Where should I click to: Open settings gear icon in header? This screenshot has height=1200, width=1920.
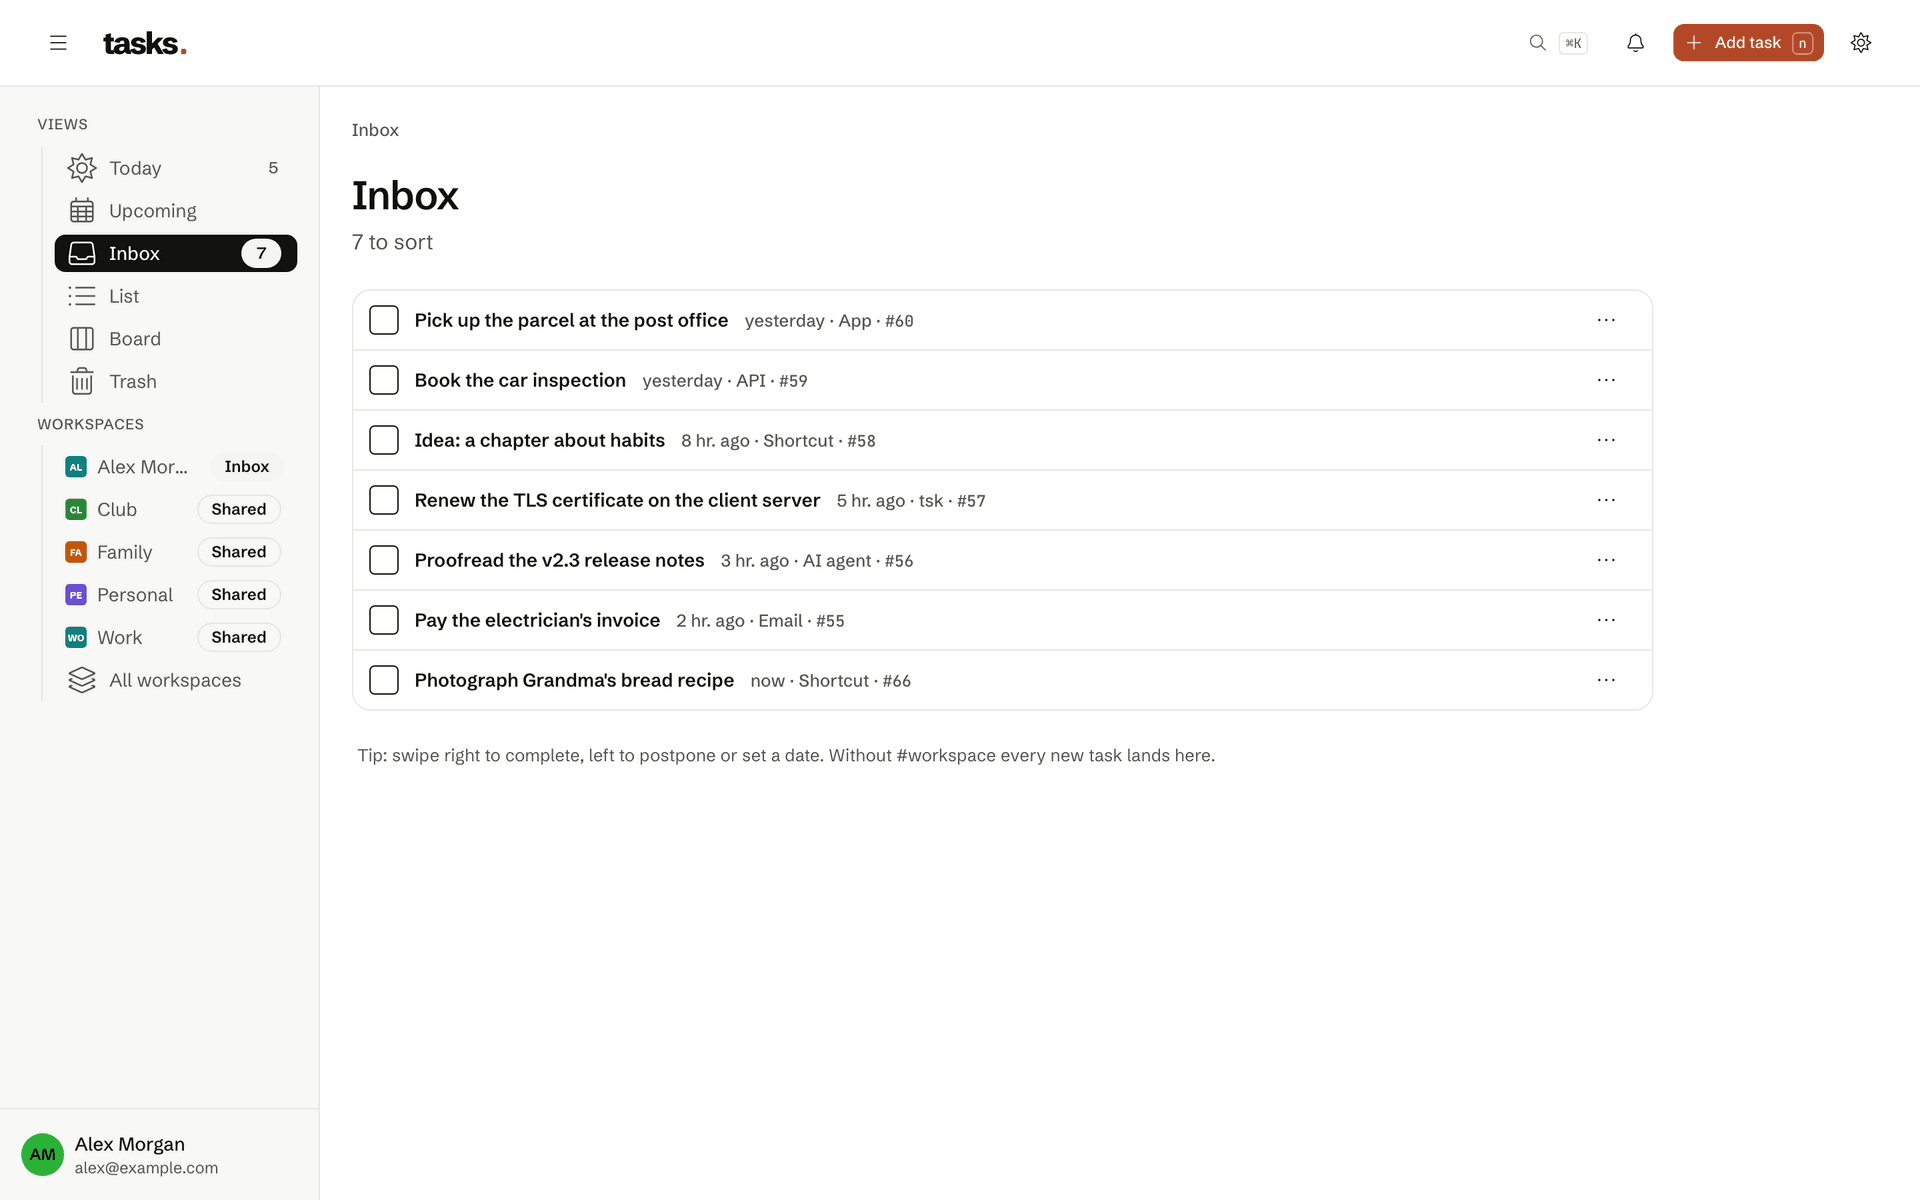(x=1861, y=43)
